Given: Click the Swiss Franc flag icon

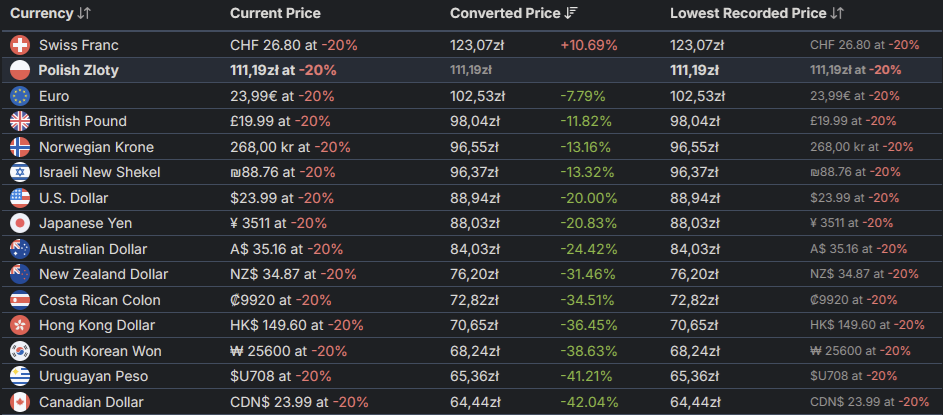Looking at the screenshot, I should [x=20, y=45].
